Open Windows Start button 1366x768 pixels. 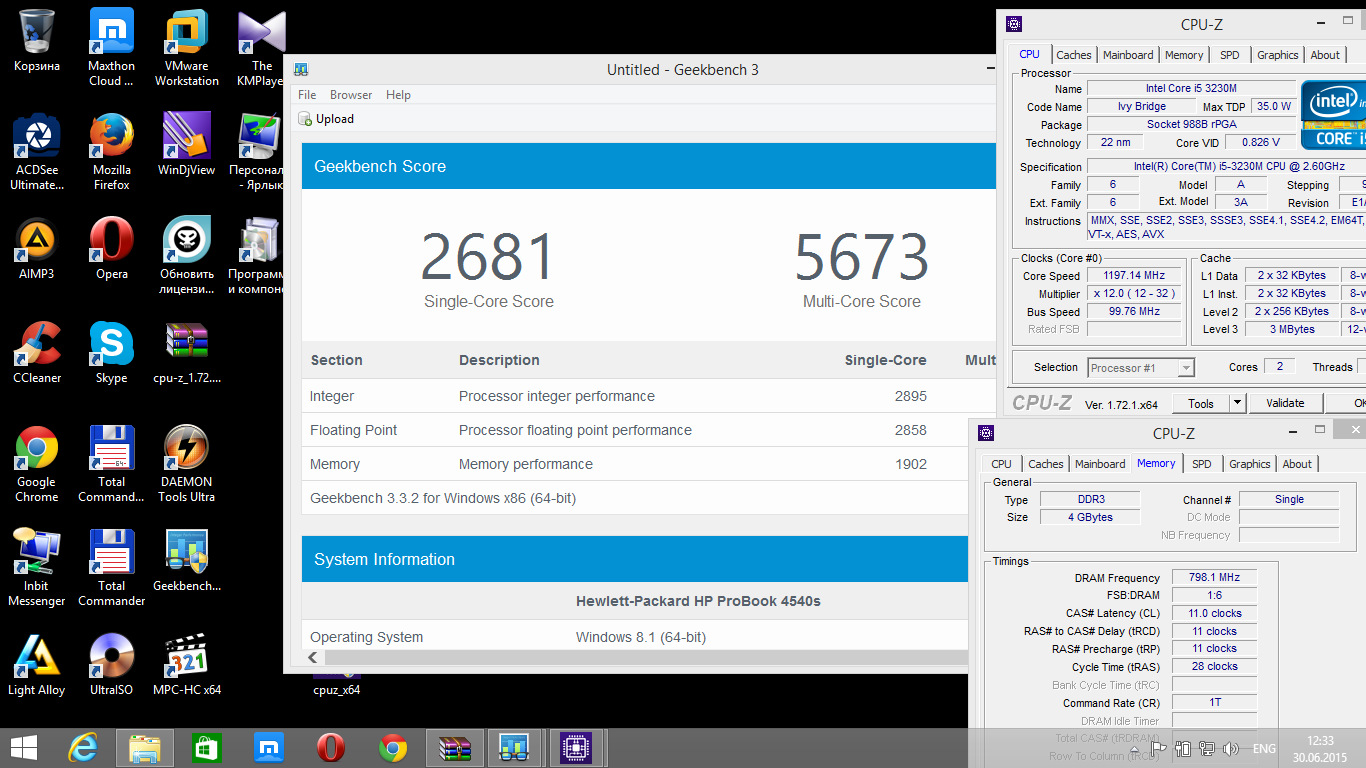tap(24, 748)
